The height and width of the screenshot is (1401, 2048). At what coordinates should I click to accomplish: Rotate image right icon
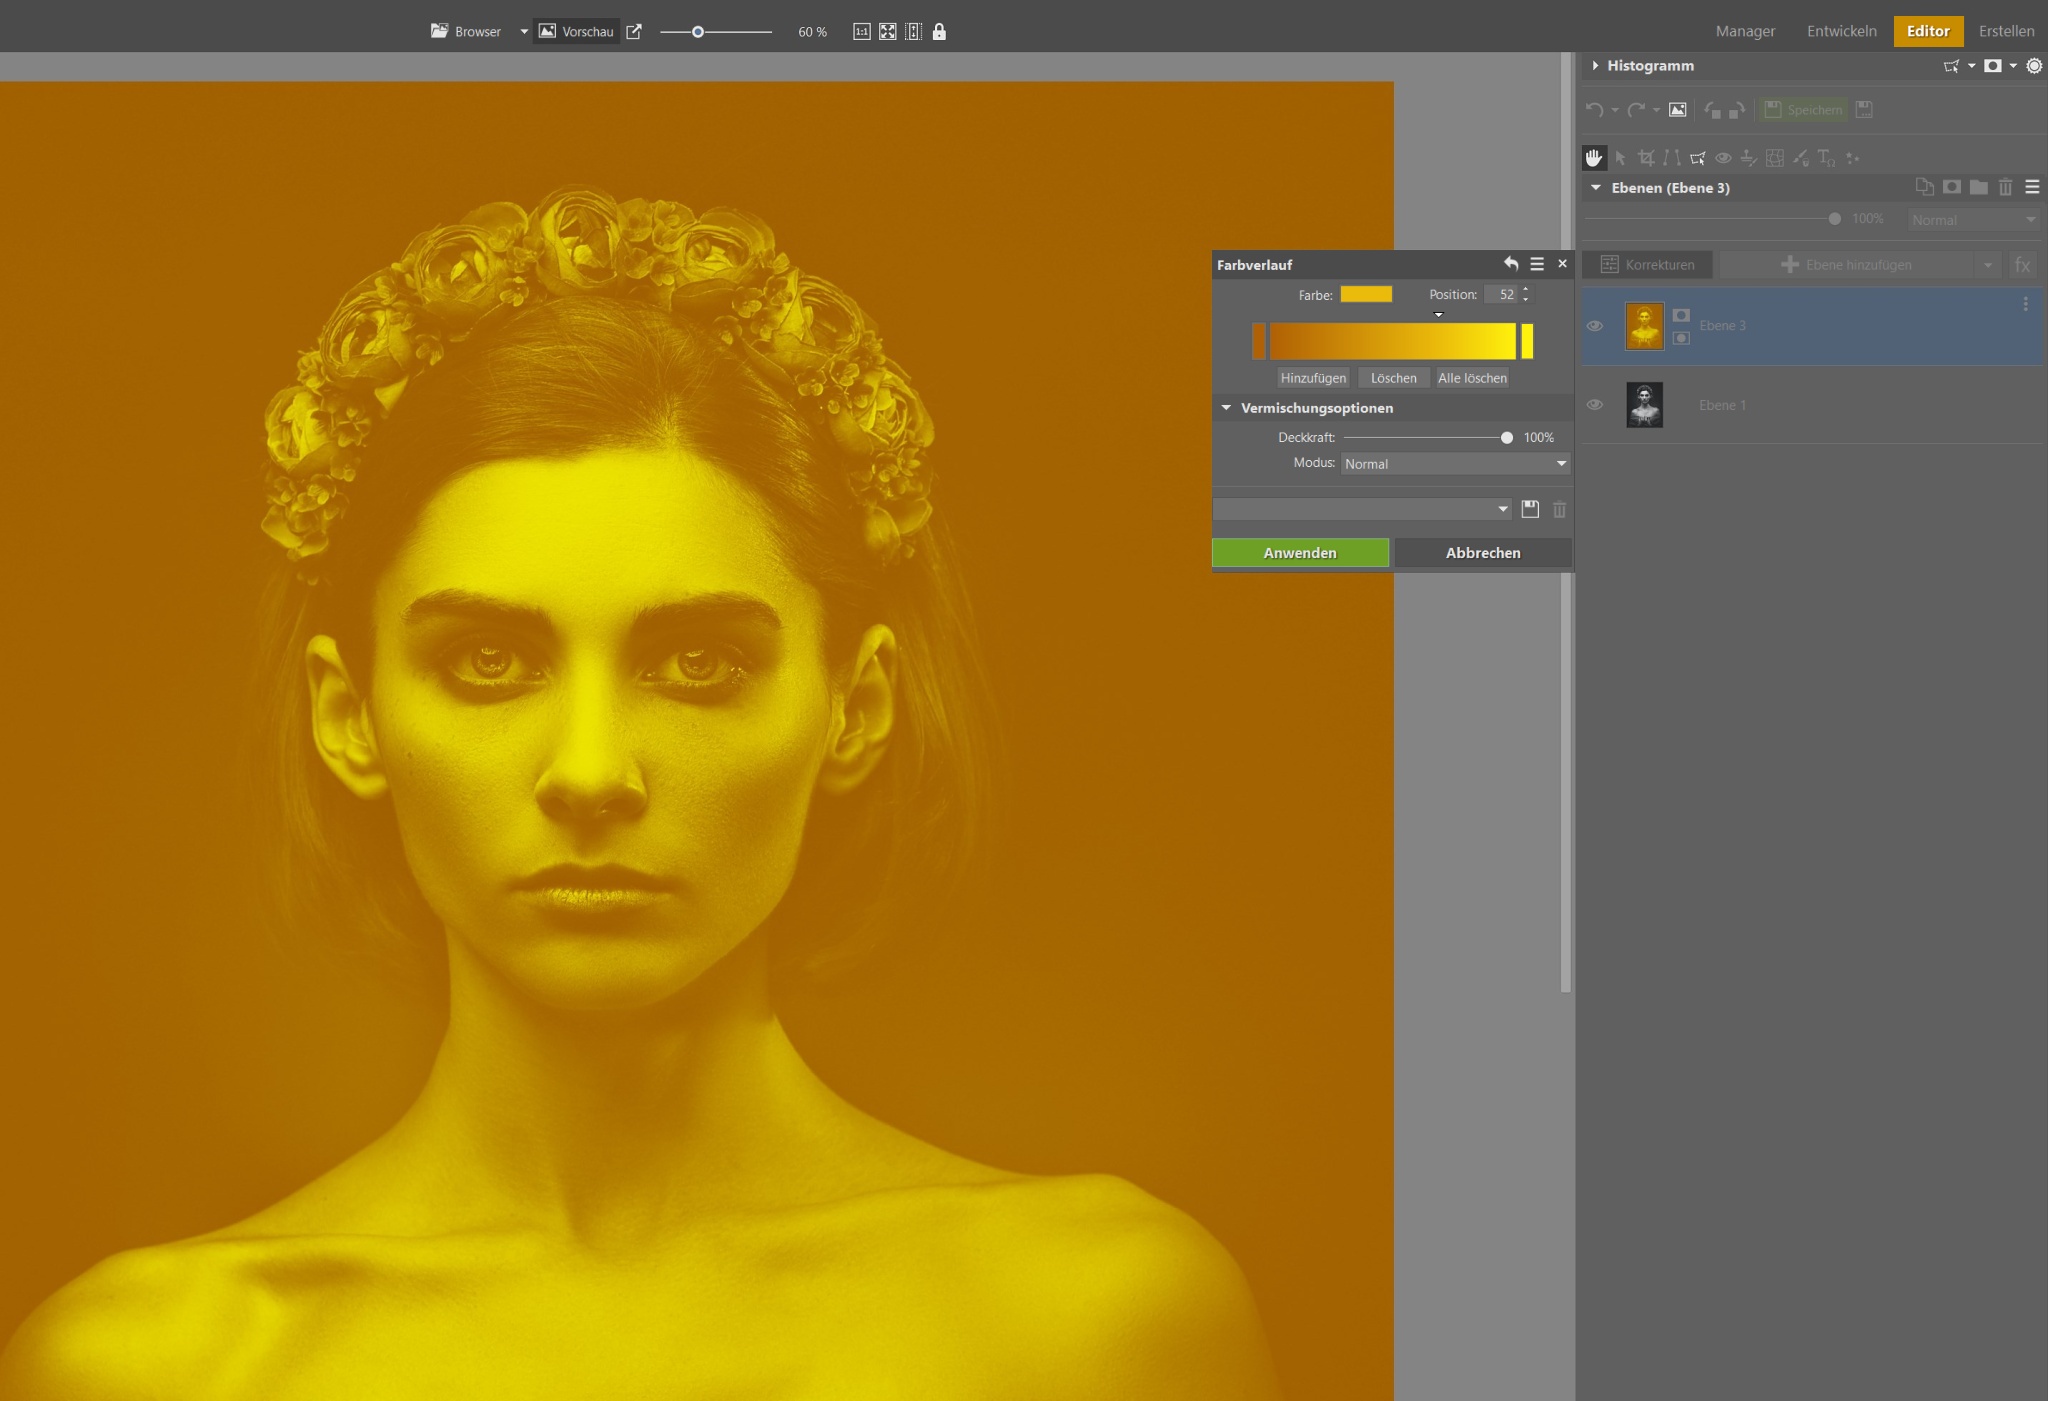click(x=1737, y=110)
